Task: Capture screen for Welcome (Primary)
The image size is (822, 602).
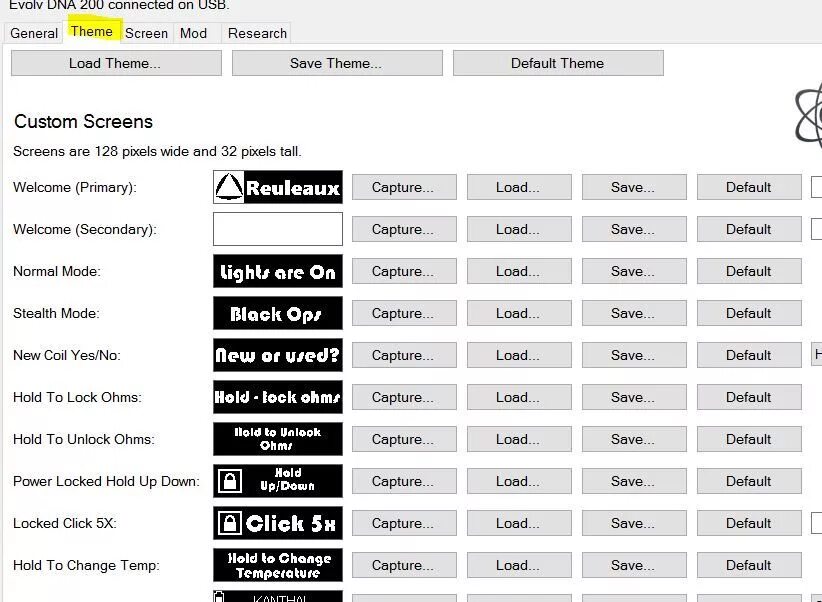Action: (x=404, y=187)
